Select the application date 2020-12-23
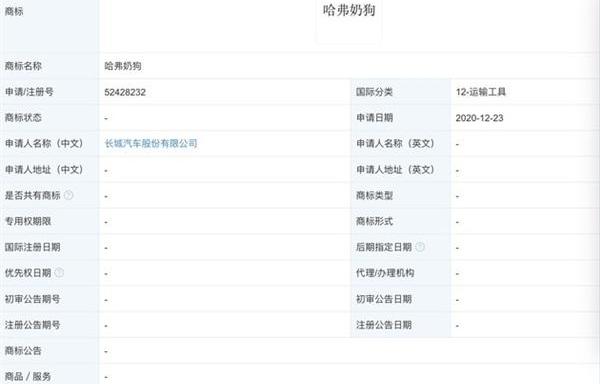The width and height of the screenshot is (600, 384). pyautogui.click(x=479, y=118)
